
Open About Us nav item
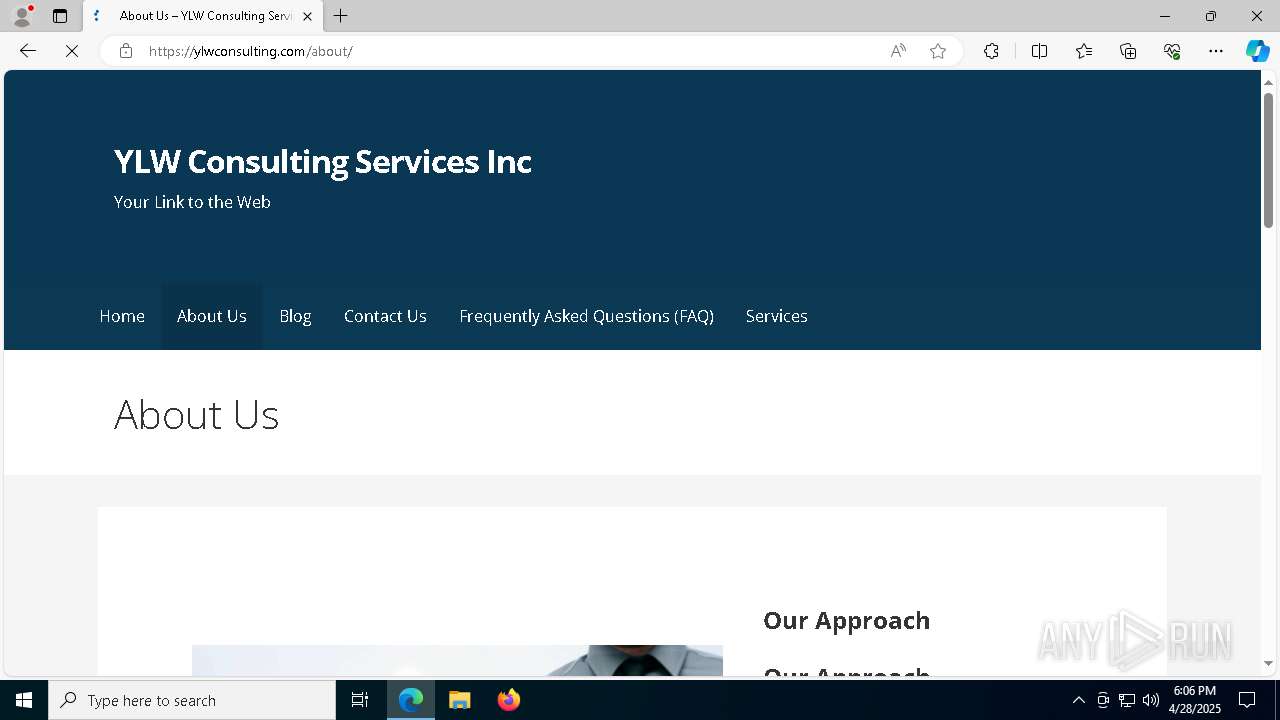tap(212, 316)
